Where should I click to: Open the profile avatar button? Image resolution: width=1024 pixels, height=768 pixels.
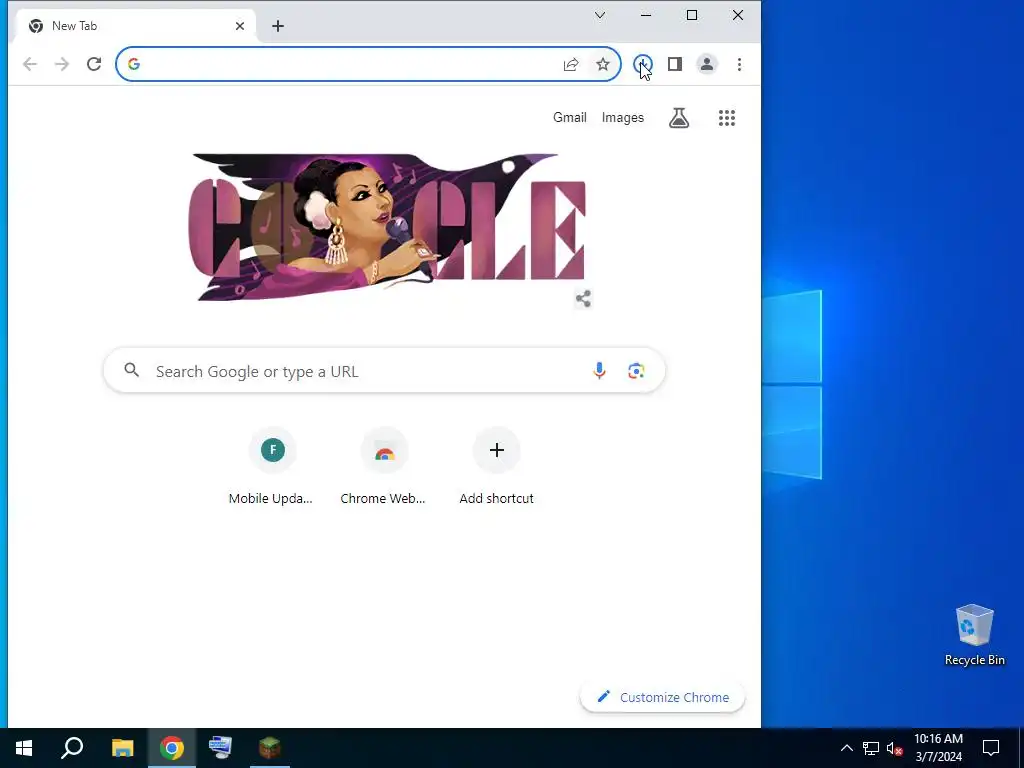[x=707, y=64]
